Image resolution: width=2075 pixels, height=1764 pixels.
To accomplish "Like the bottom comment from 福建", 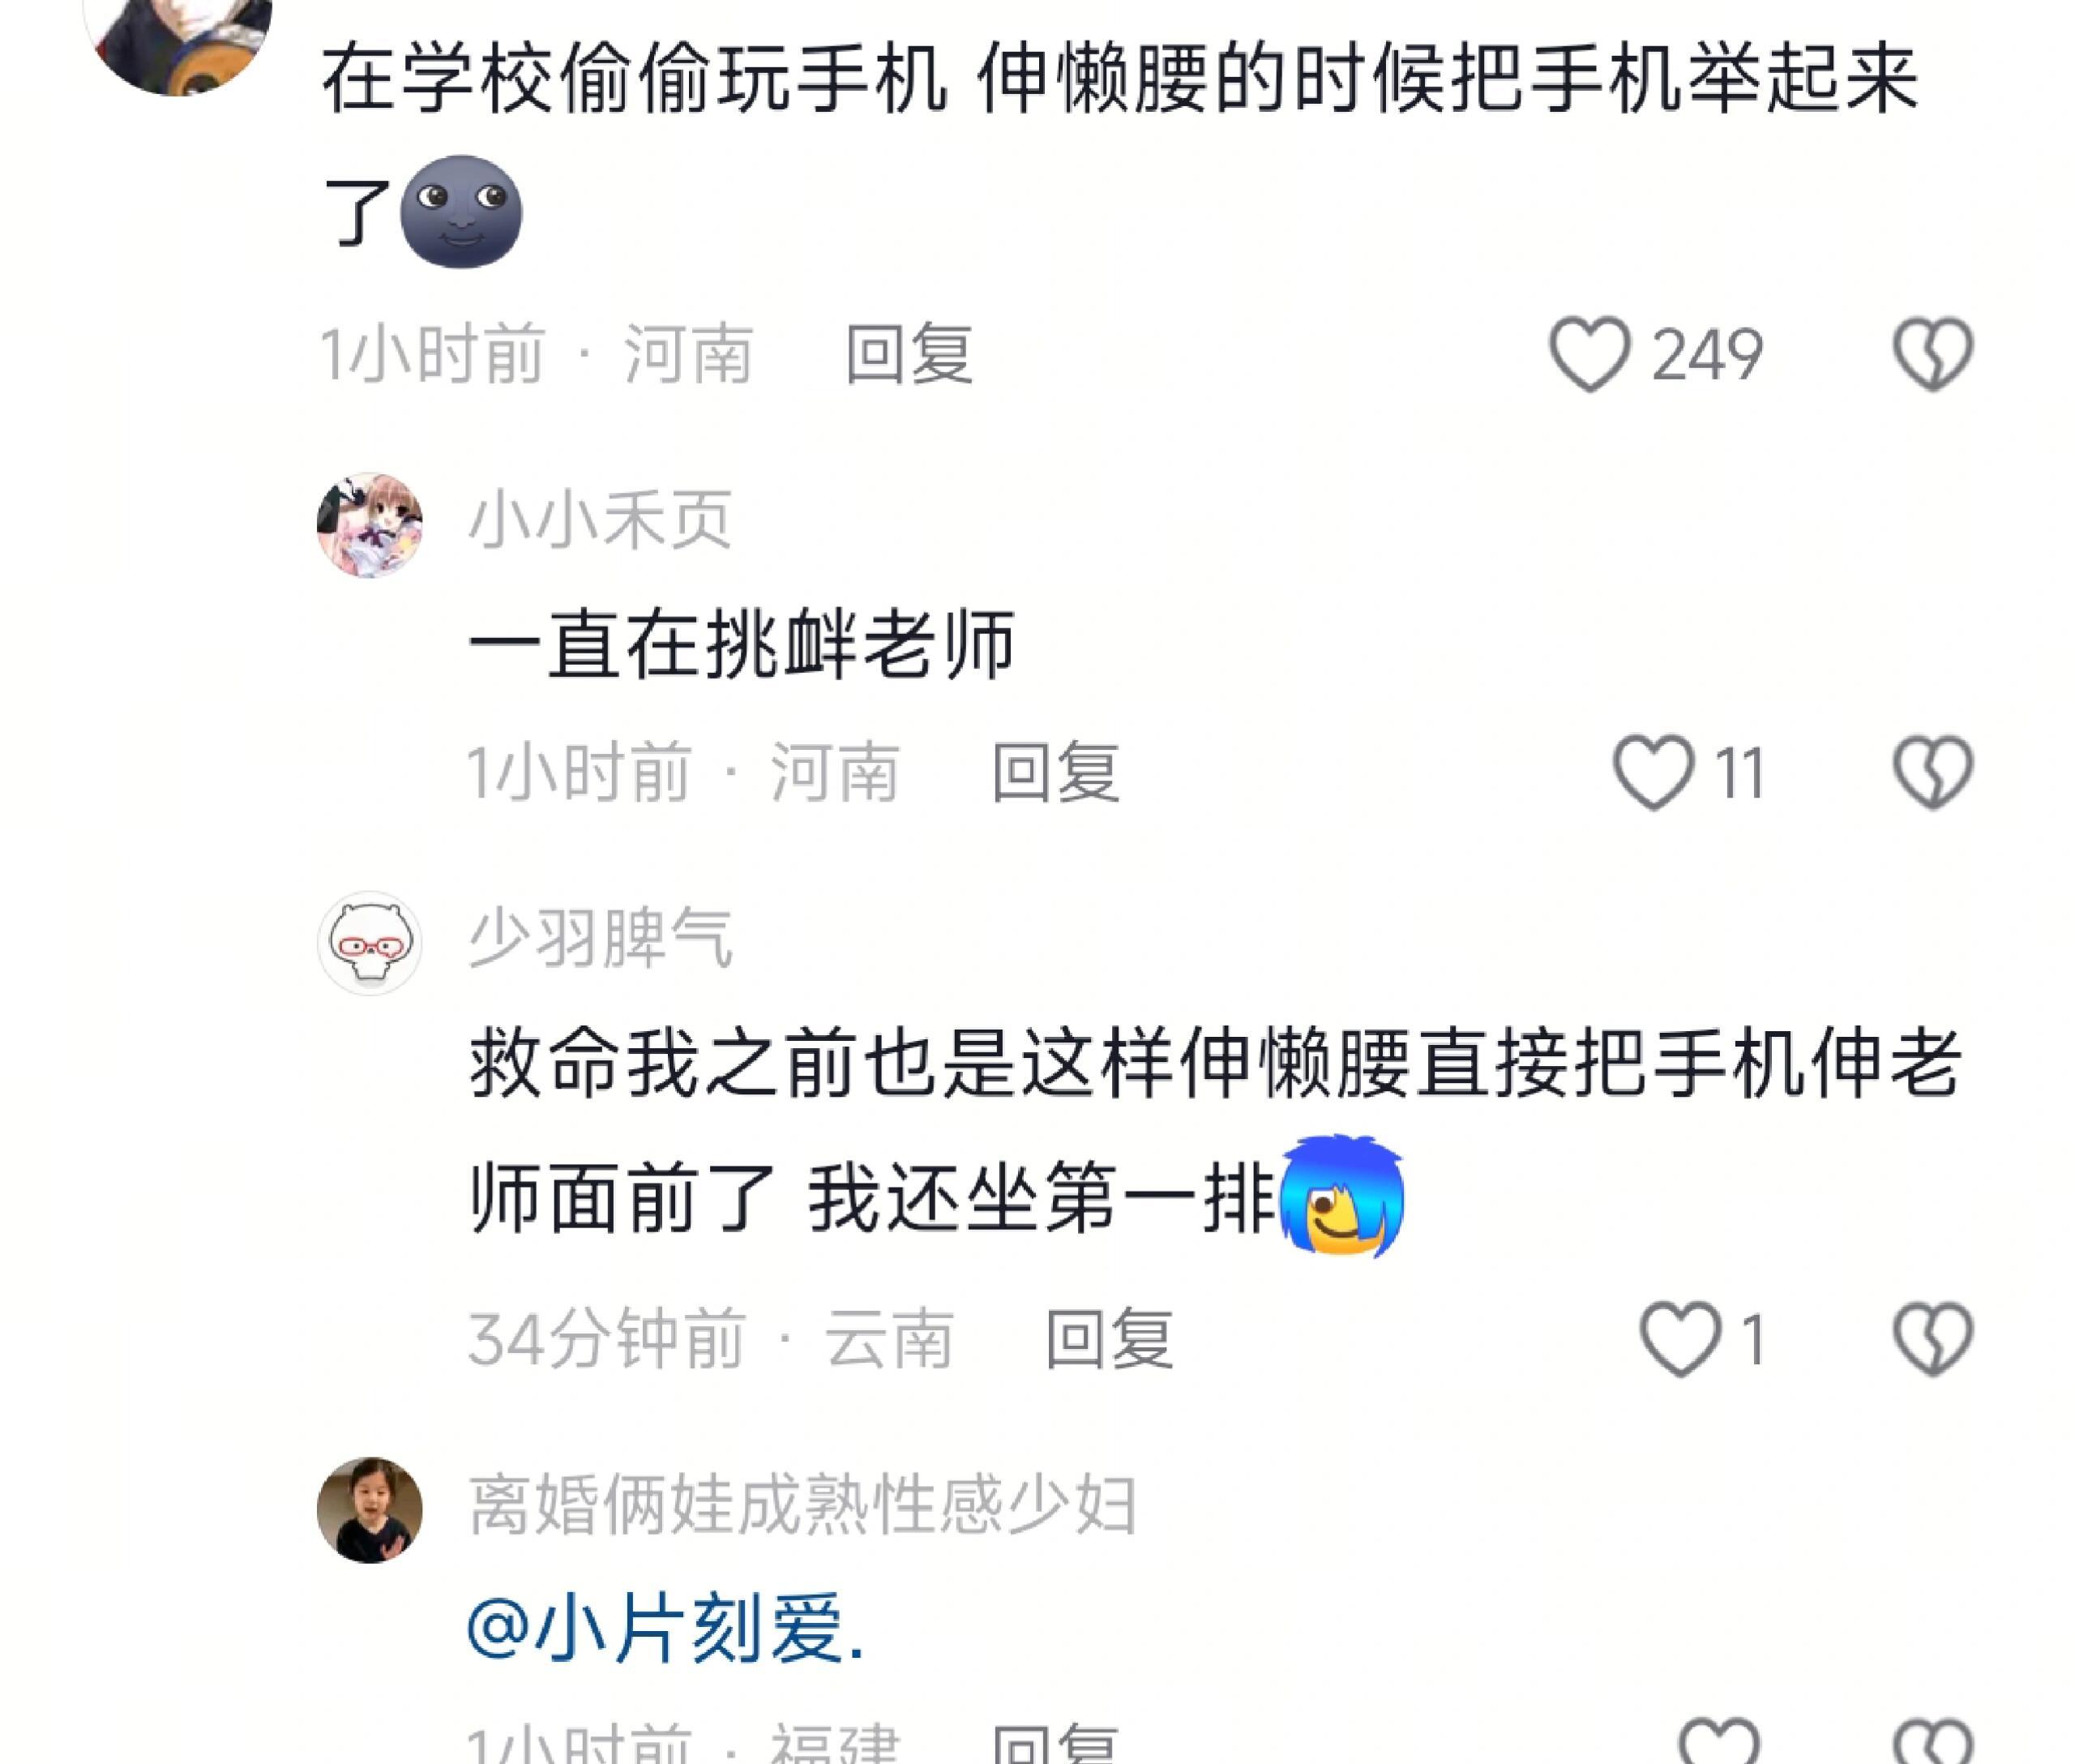I will pyautogui.click(x=1718, y=1742).
